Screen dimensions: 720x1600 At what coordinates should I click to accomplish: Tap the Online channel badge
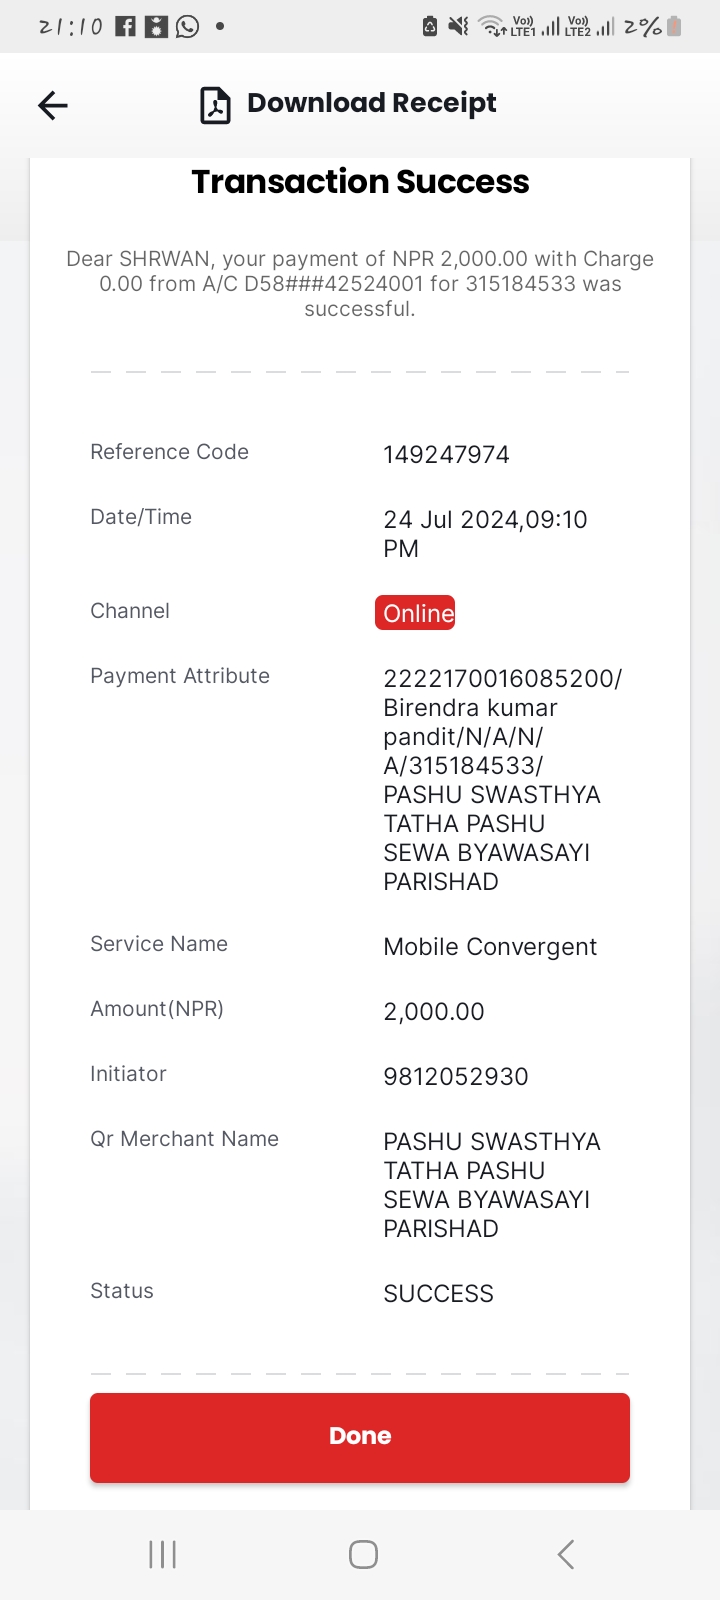[415, 613]
